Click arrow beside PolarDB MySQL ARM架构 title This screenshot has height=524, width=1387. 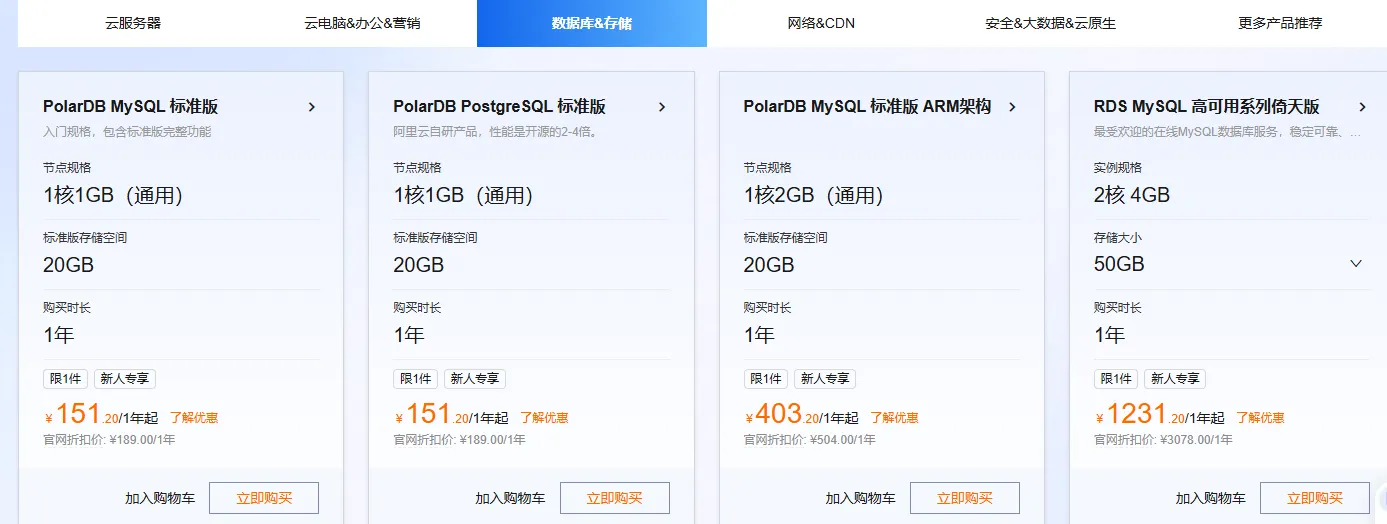coord(1012,107)
